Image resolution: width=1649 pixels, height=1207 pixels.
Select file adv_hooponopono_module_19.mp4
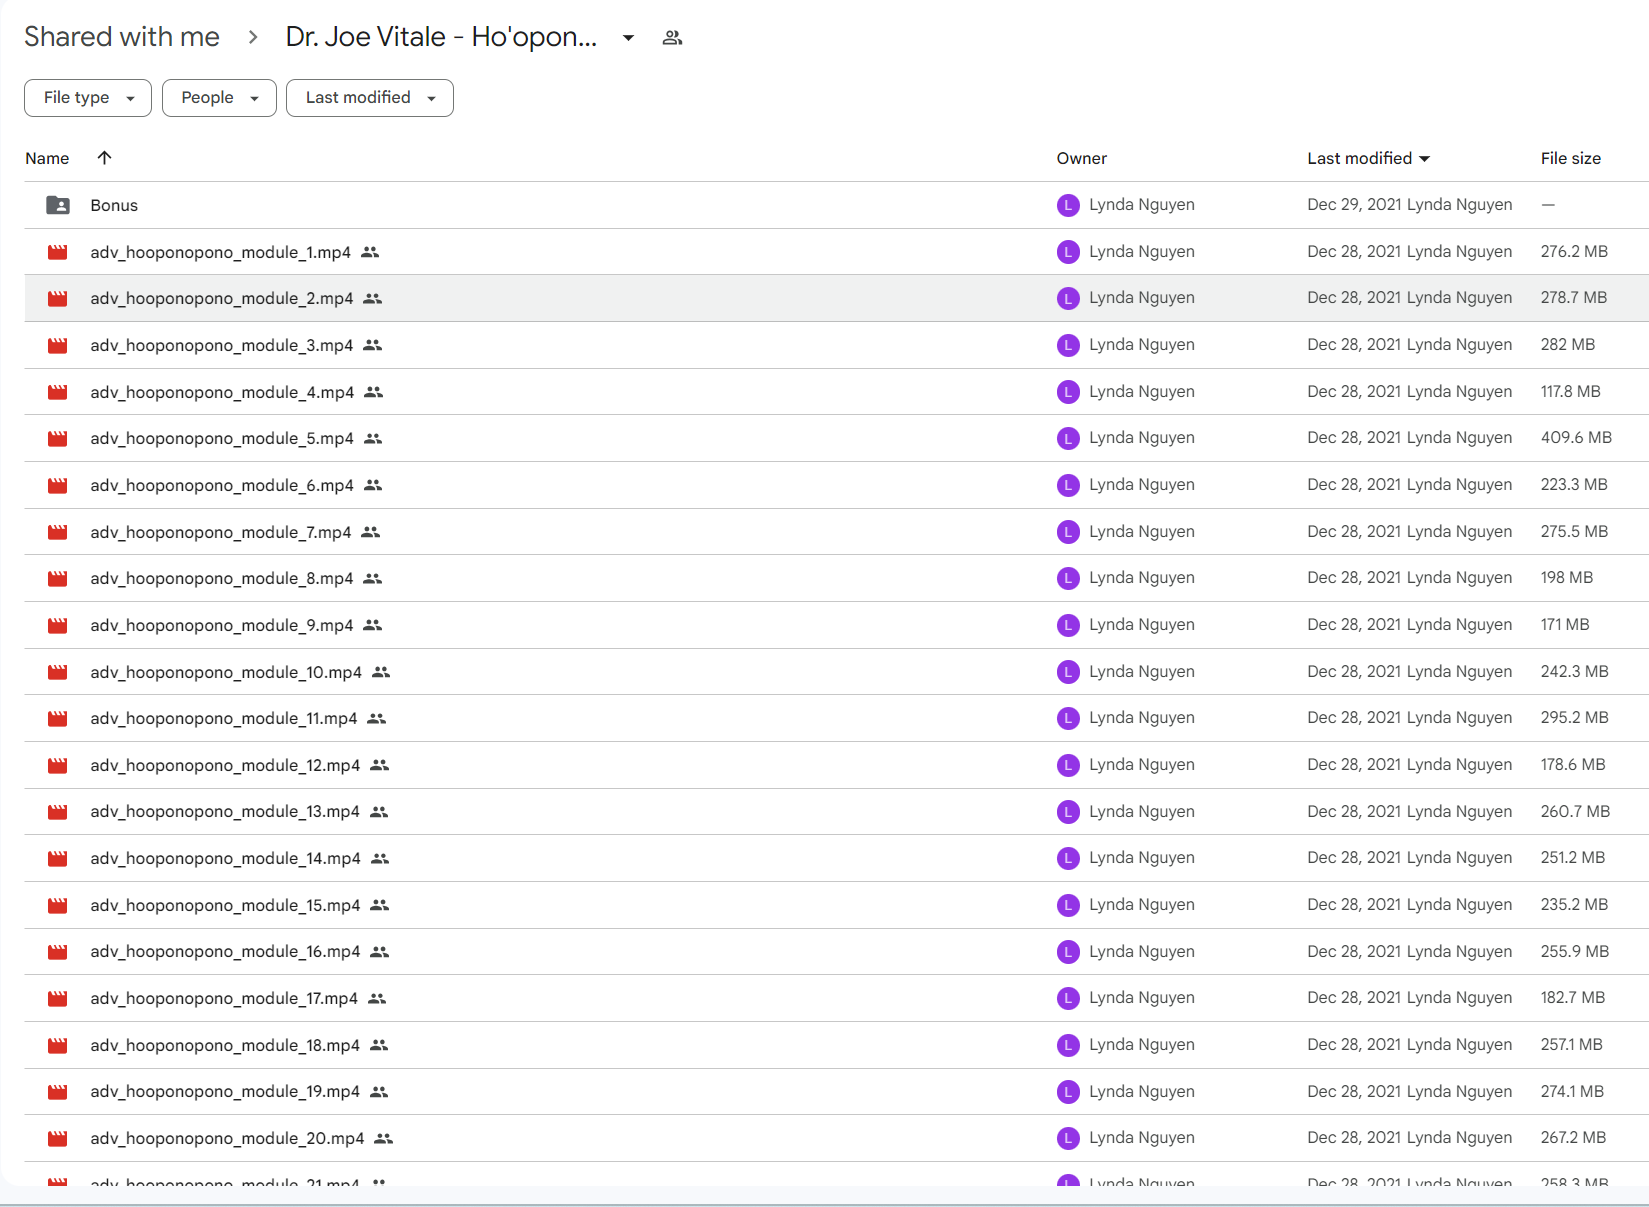(x=225, y=1091)
